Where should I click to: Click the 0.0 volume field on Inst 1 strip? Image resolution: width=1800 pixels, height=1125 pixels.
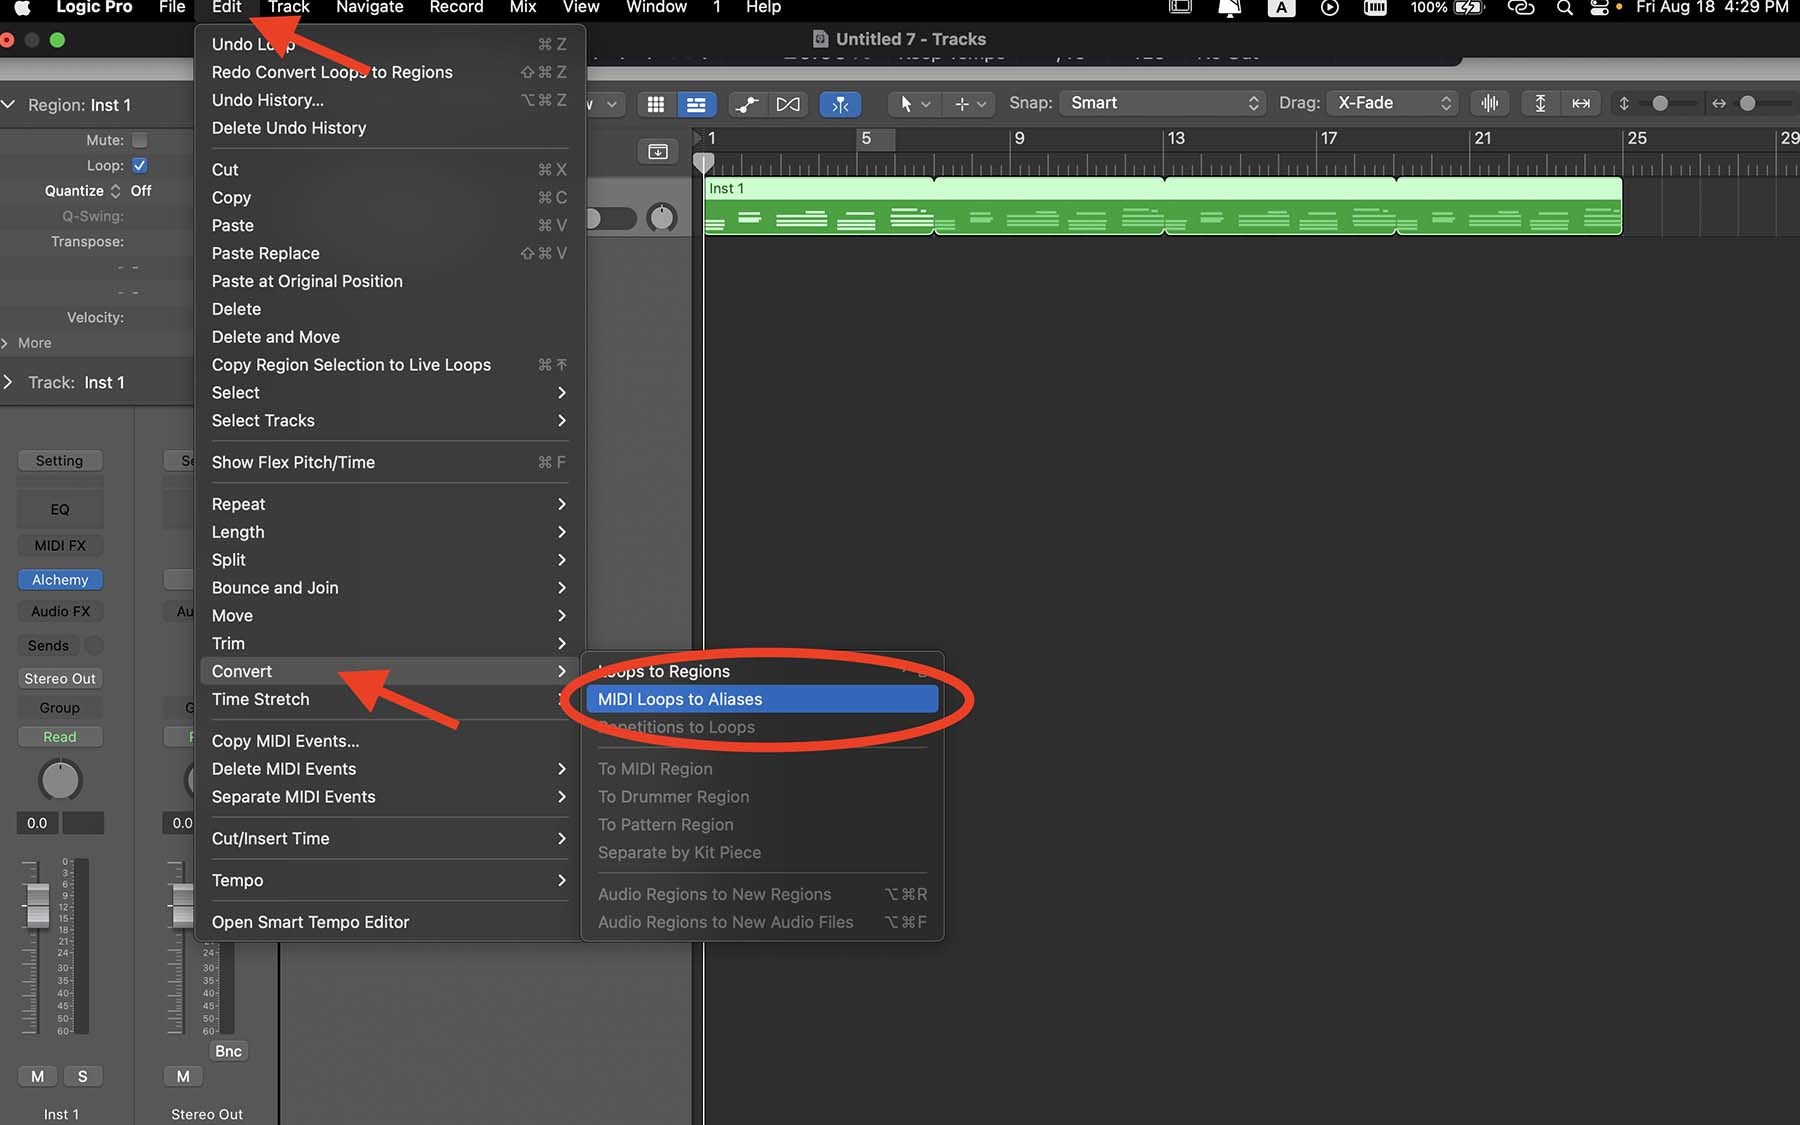point(37,823)
